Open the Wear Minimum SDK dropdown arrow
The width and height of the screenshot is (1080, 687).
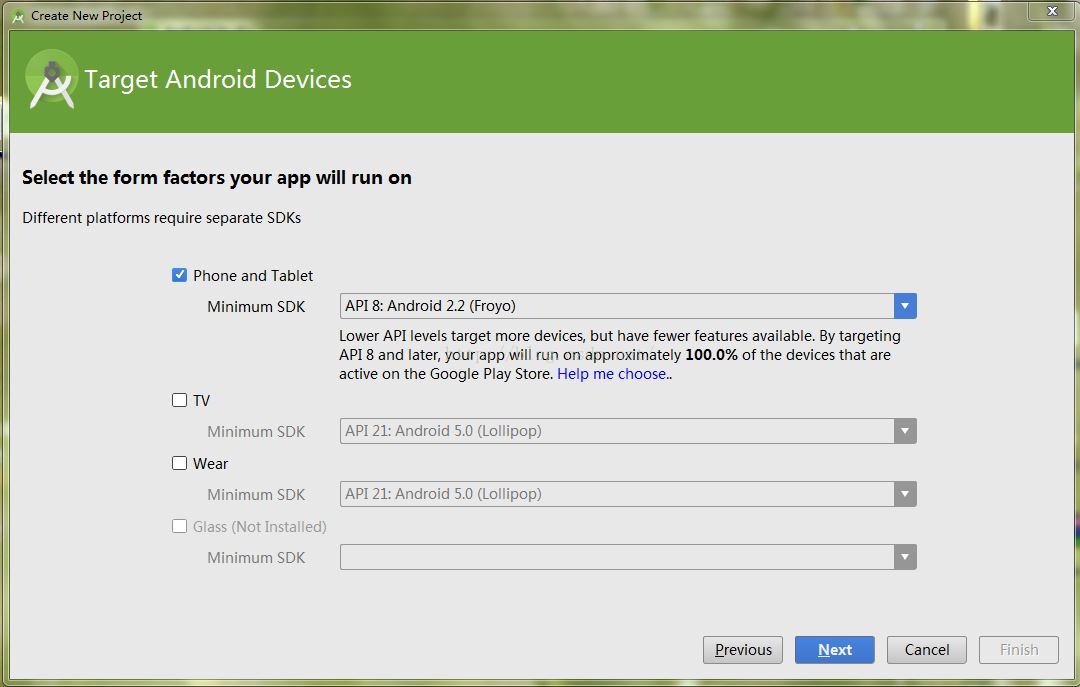pyautogui.click(x=905, y=493)
